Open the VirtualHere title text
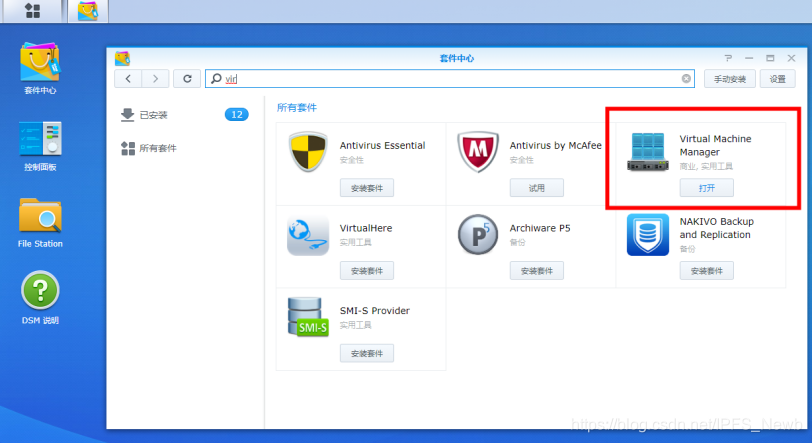This screenshot has height=443, width=812. click(x=366, y=228)
